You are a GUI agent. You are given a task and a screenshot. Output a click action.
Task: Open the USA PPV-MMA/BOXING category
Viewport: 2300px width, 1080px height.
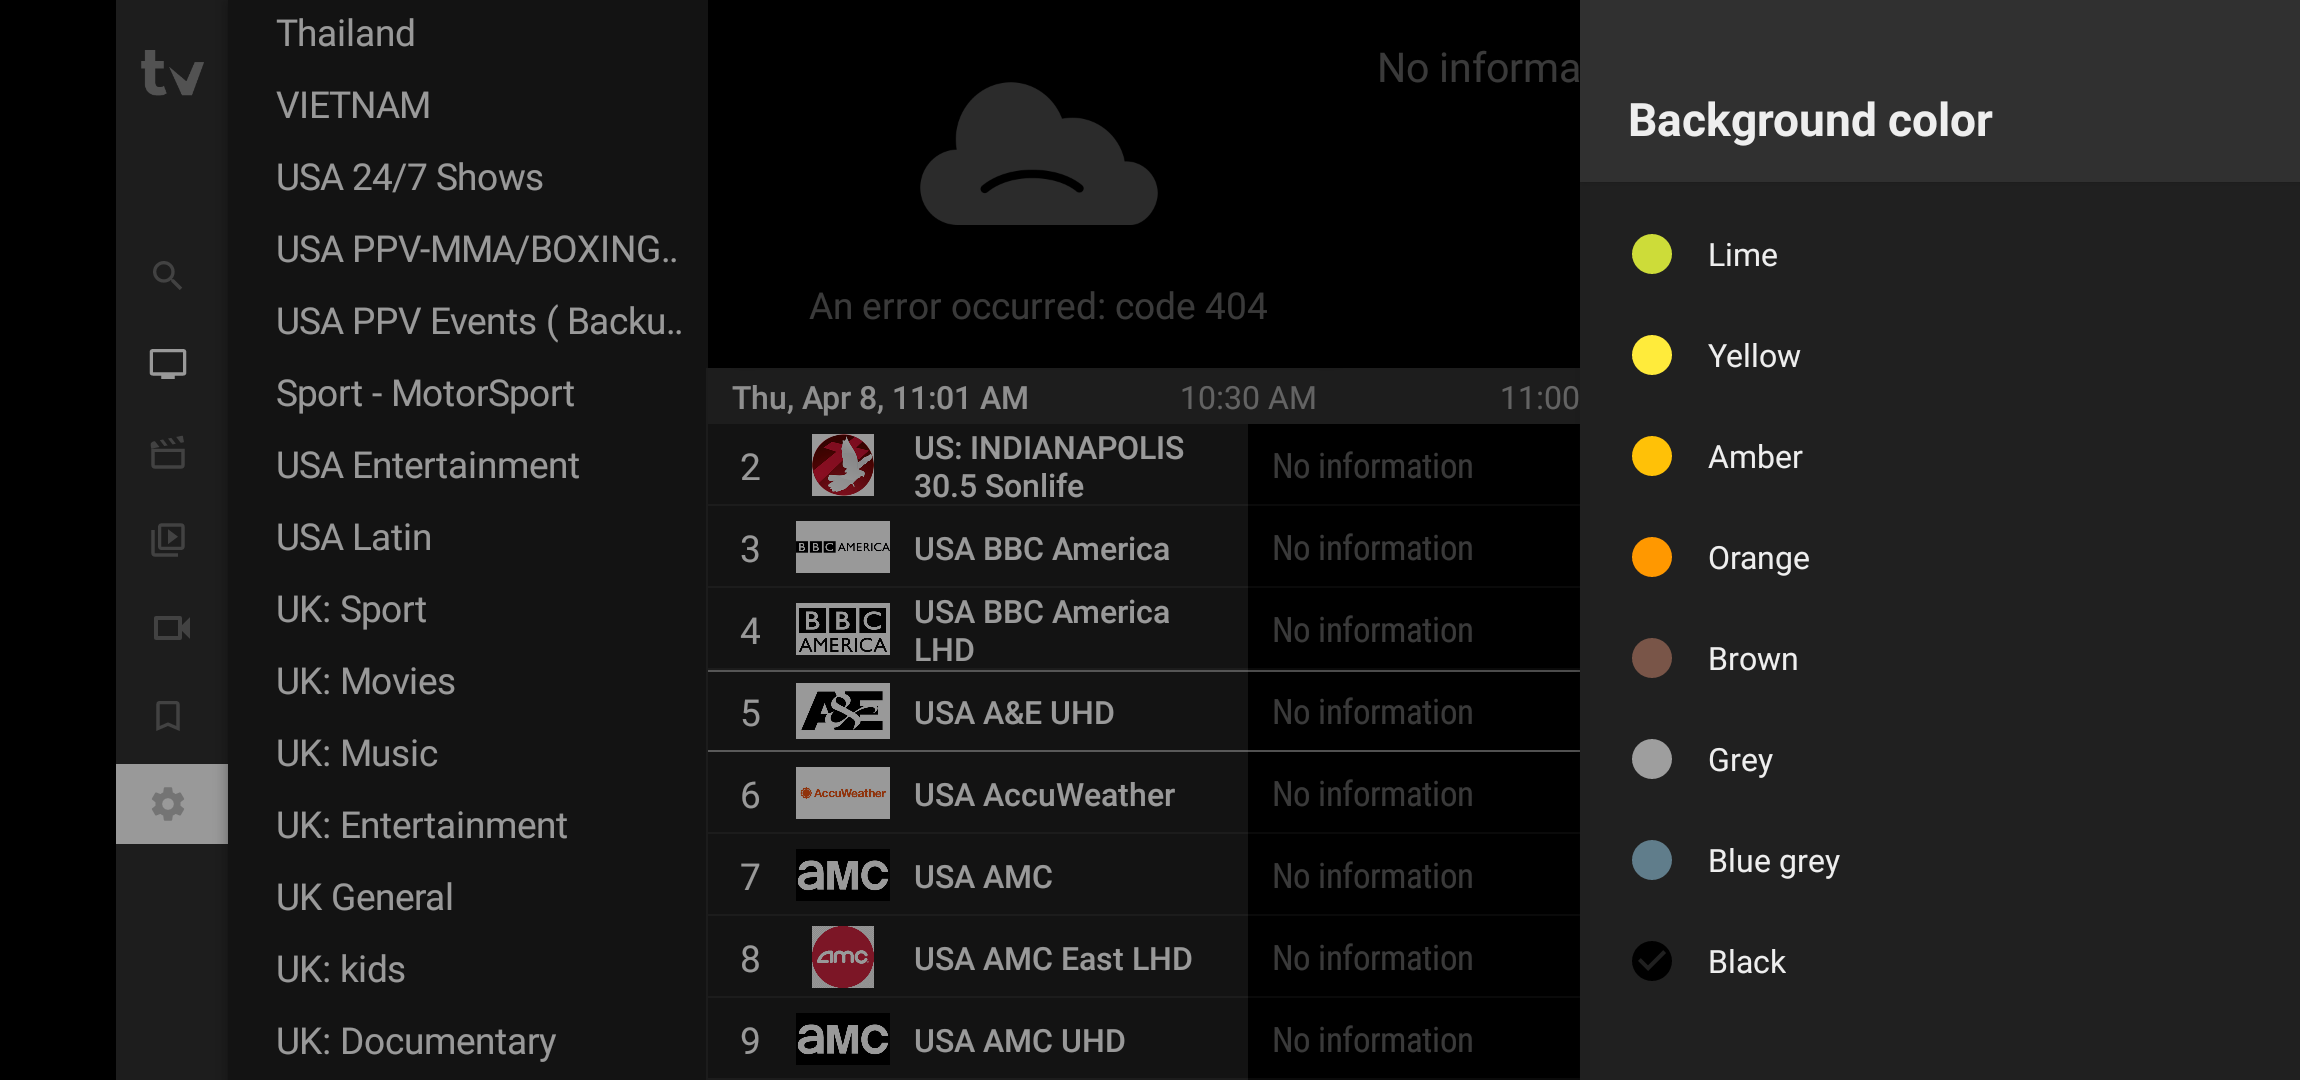[x=477, y=249]
